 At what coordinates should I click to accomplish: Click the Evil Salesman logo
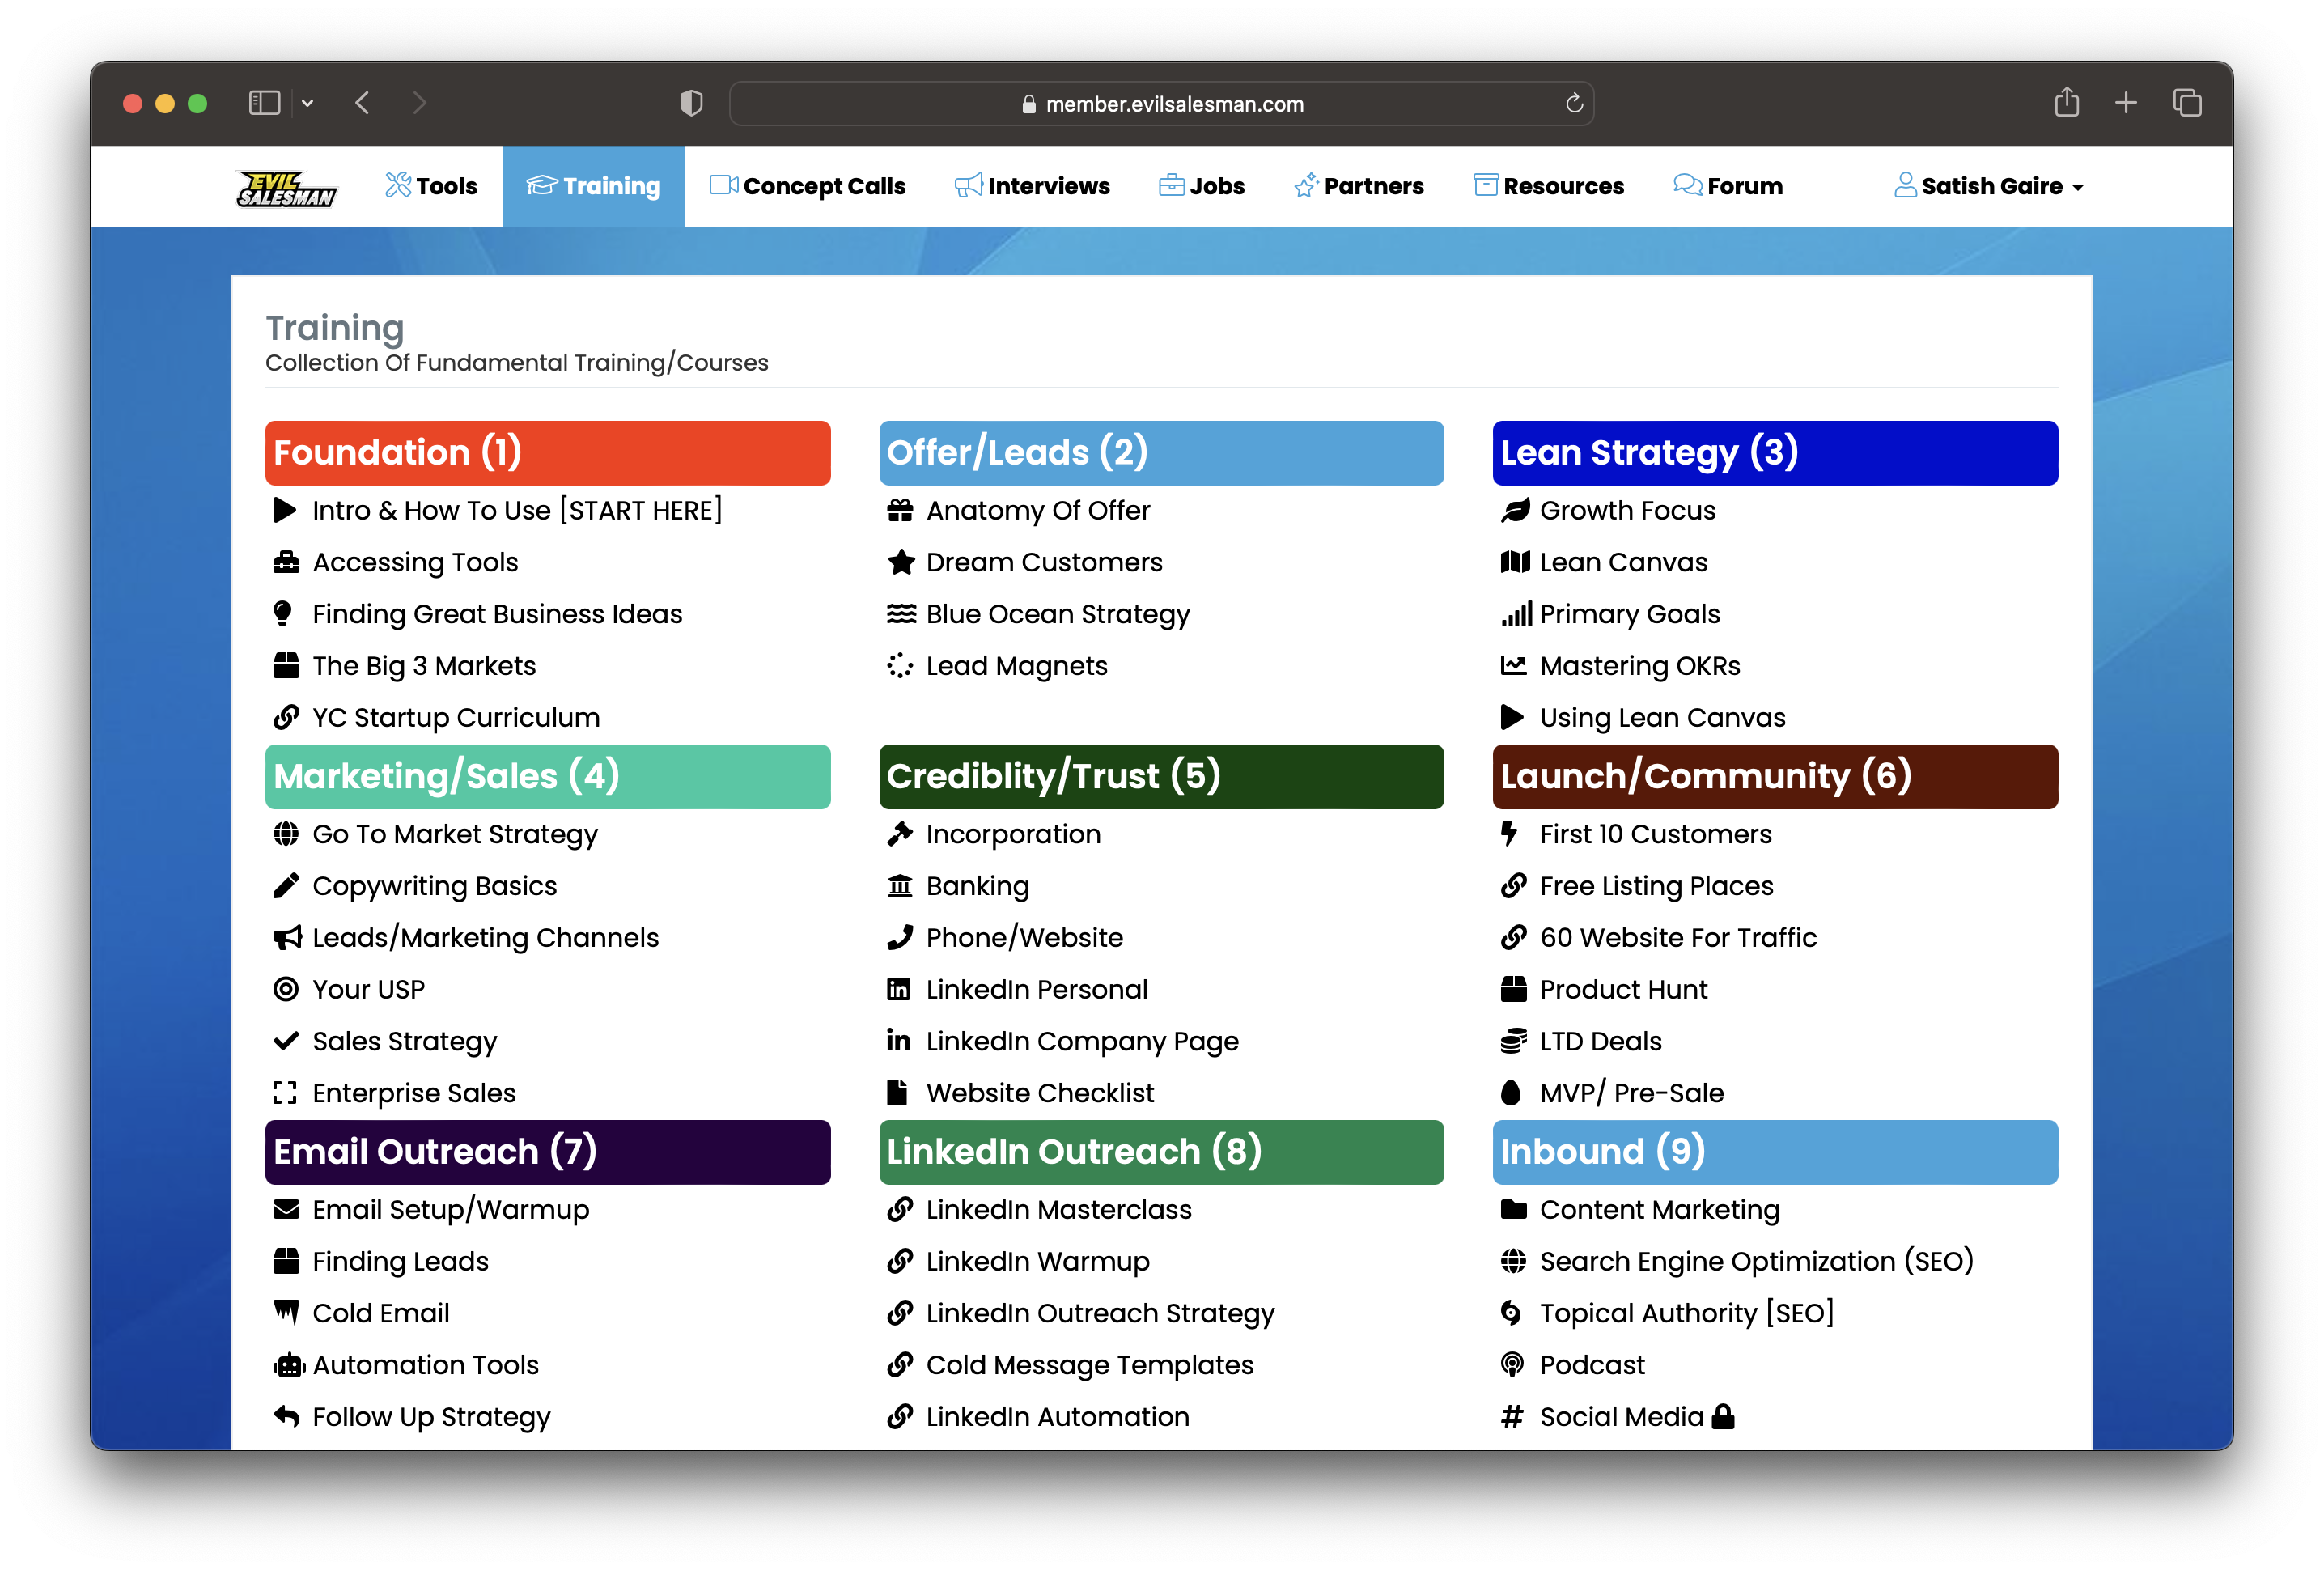click(287, 187)
